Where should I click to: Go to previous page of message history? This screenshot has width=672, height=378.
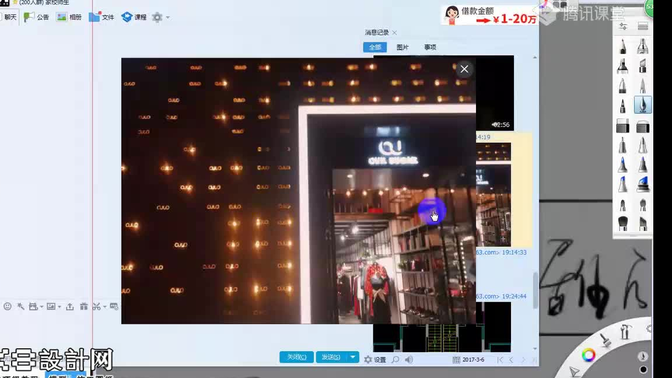[511, 360]
